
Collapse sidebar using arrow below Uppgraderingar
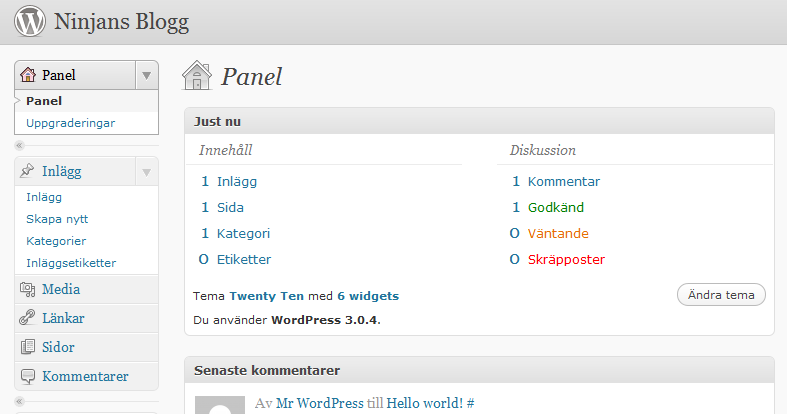click(20, 146)
